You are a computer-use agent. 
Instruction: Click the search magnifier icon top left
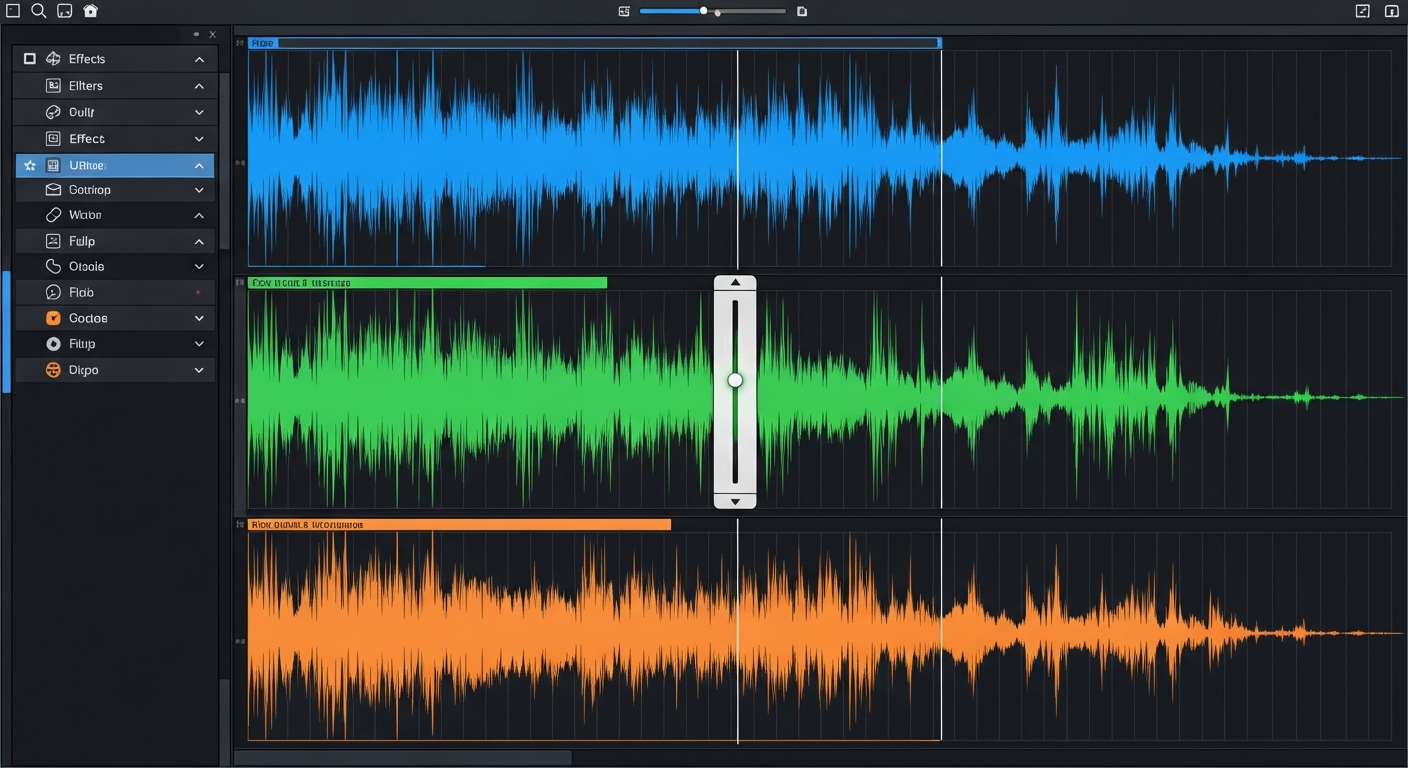click(x=38, y=11)
